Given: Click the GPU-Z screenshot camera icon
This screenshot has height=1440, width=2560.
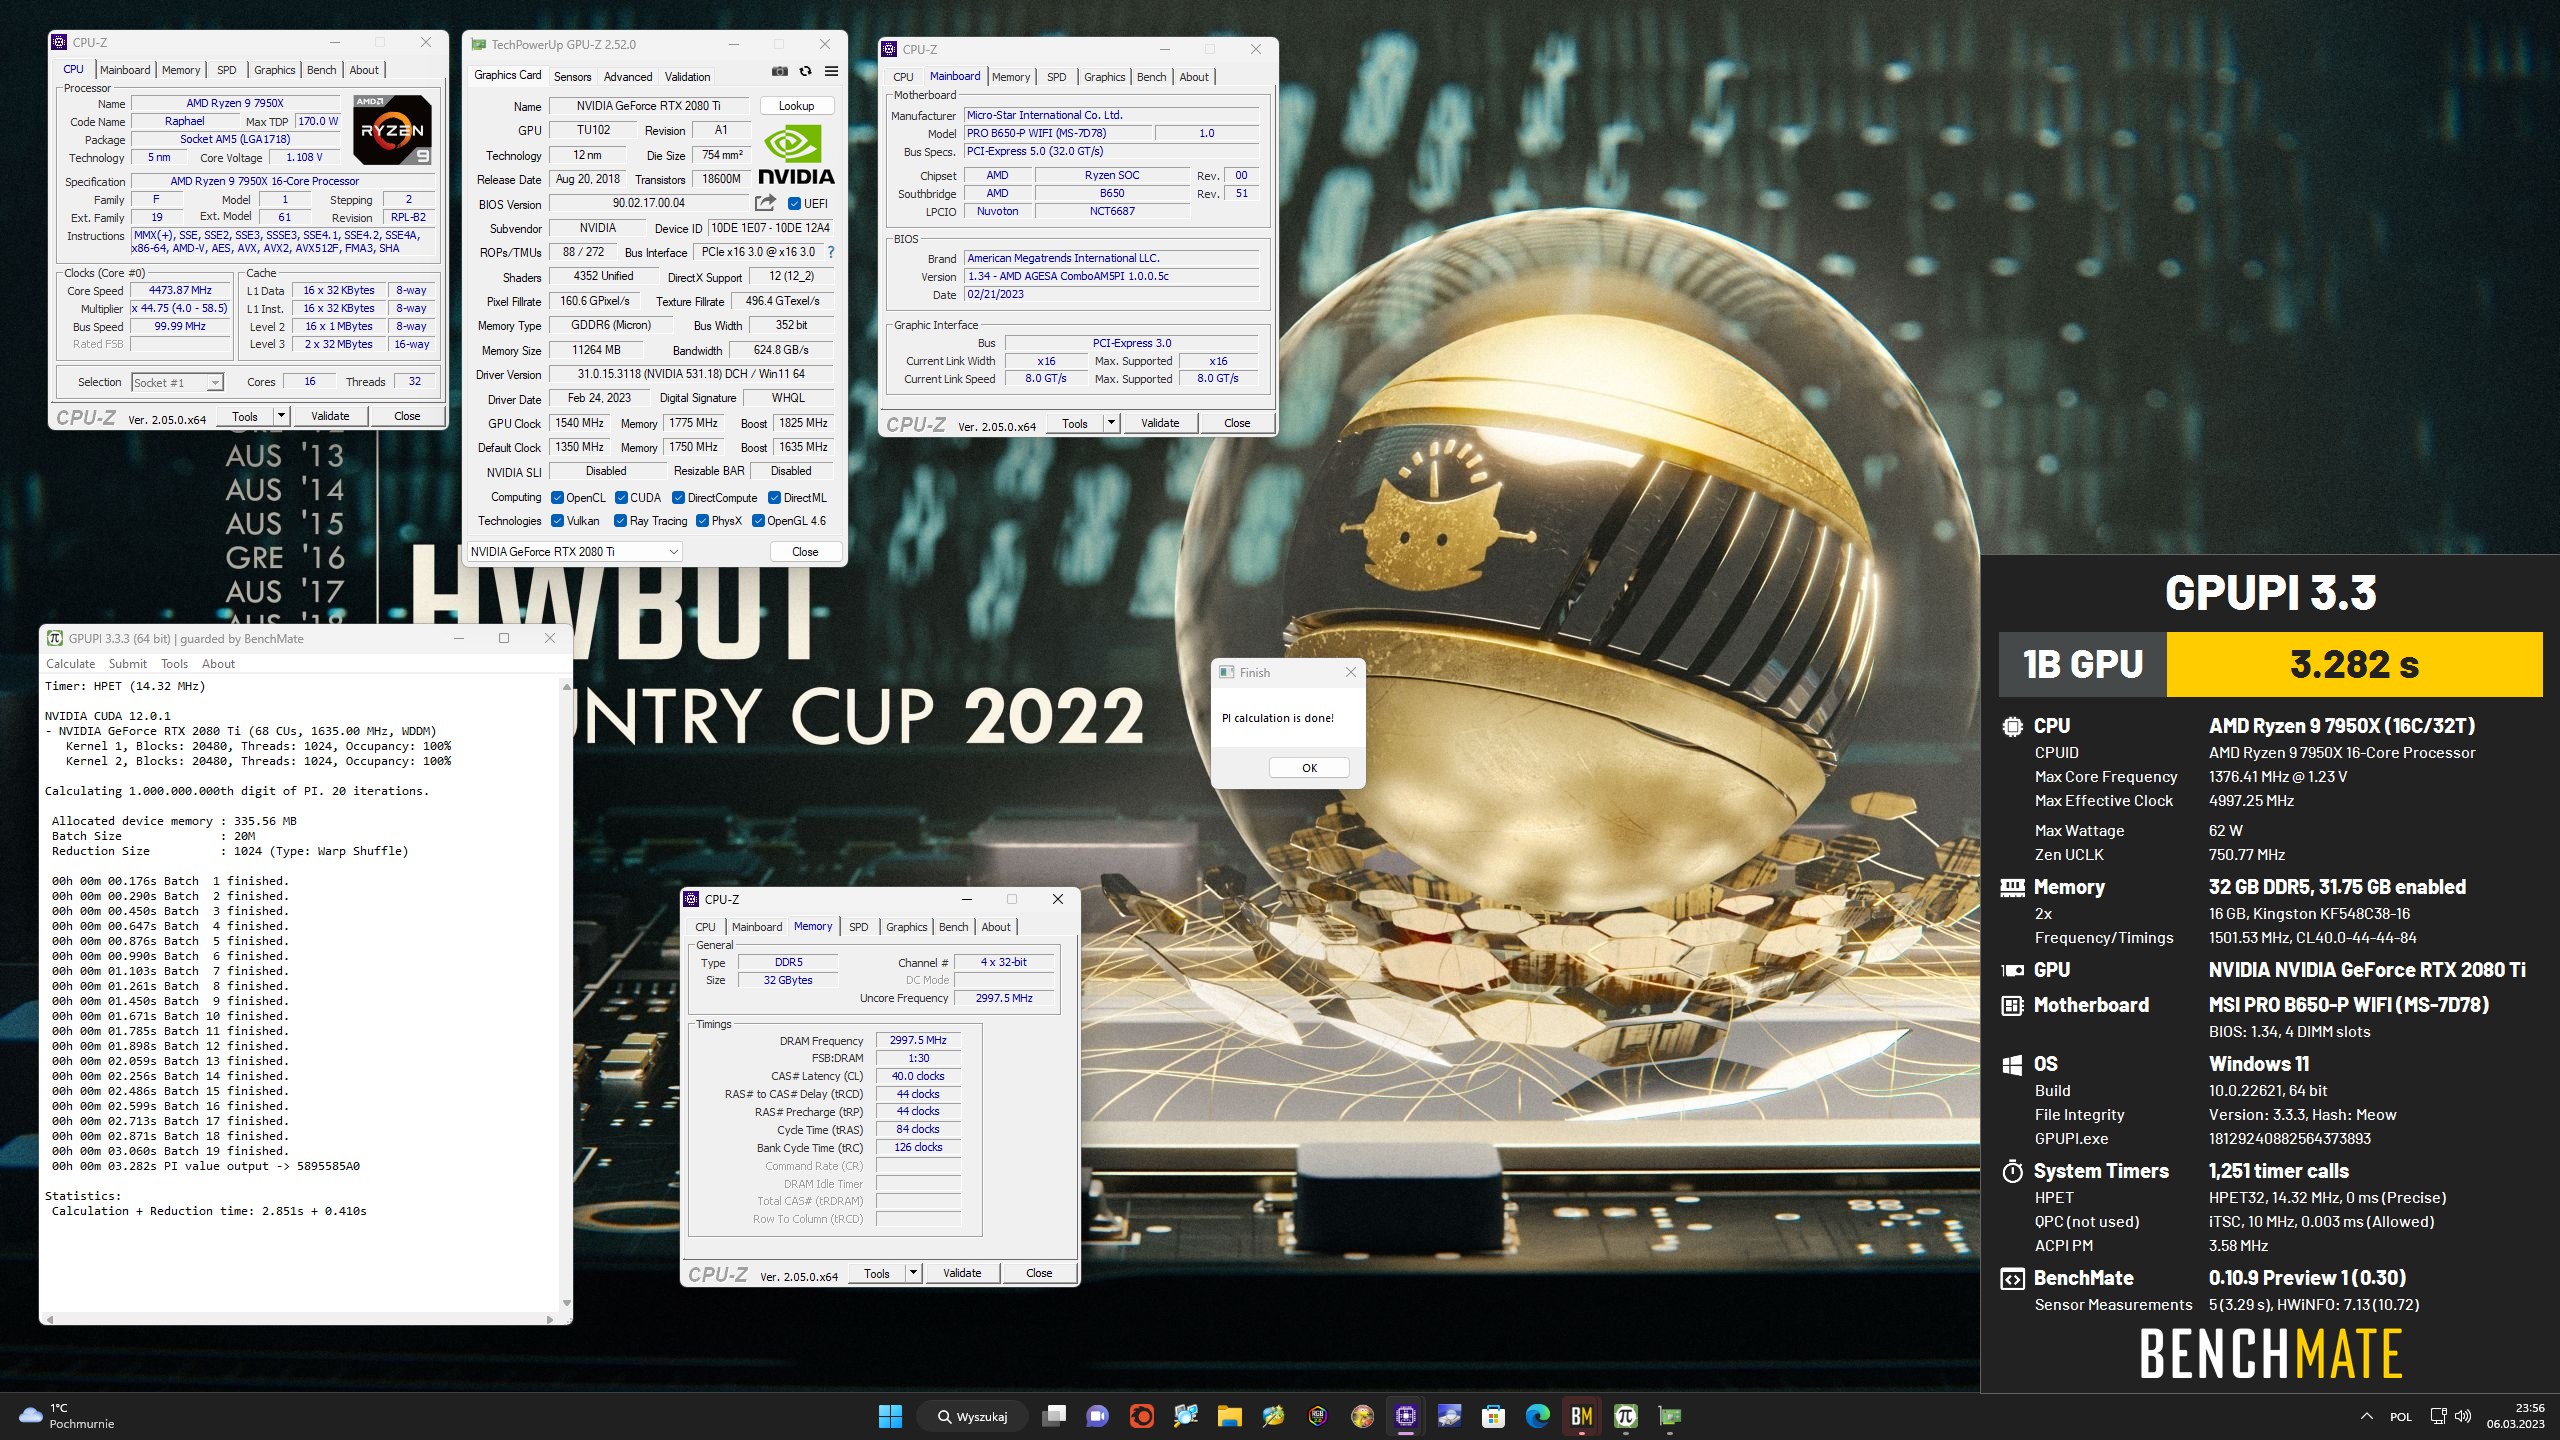Looking at the screenshot, I should point(780,71).
